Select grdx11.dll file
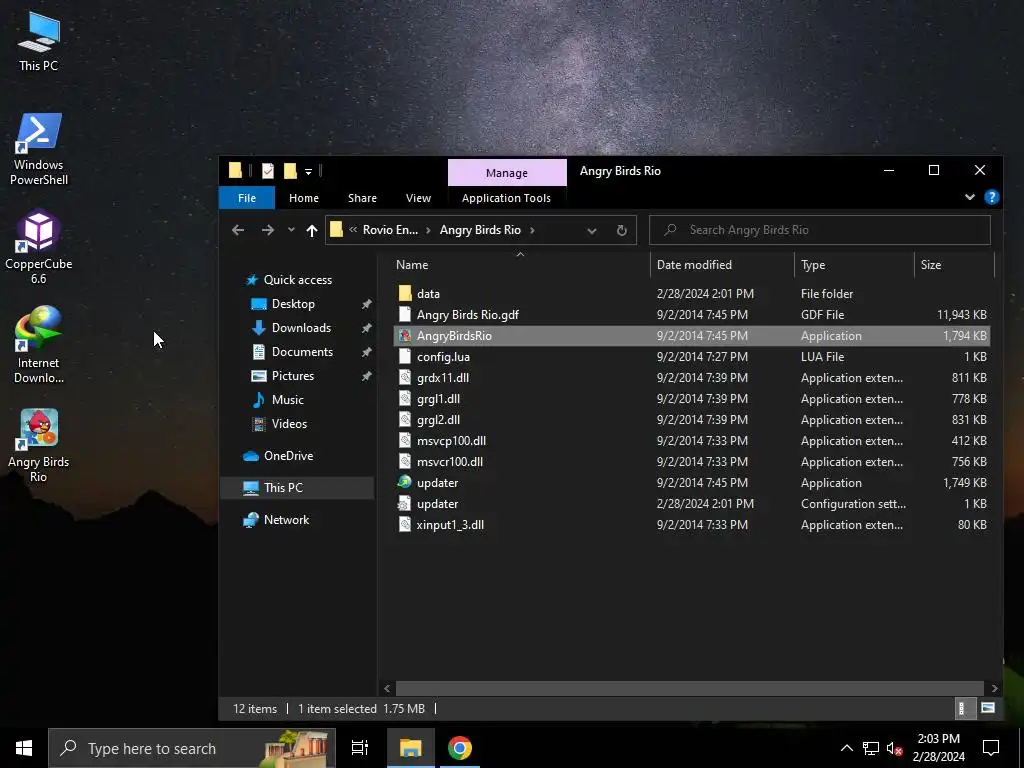 [x=692, y=377]
